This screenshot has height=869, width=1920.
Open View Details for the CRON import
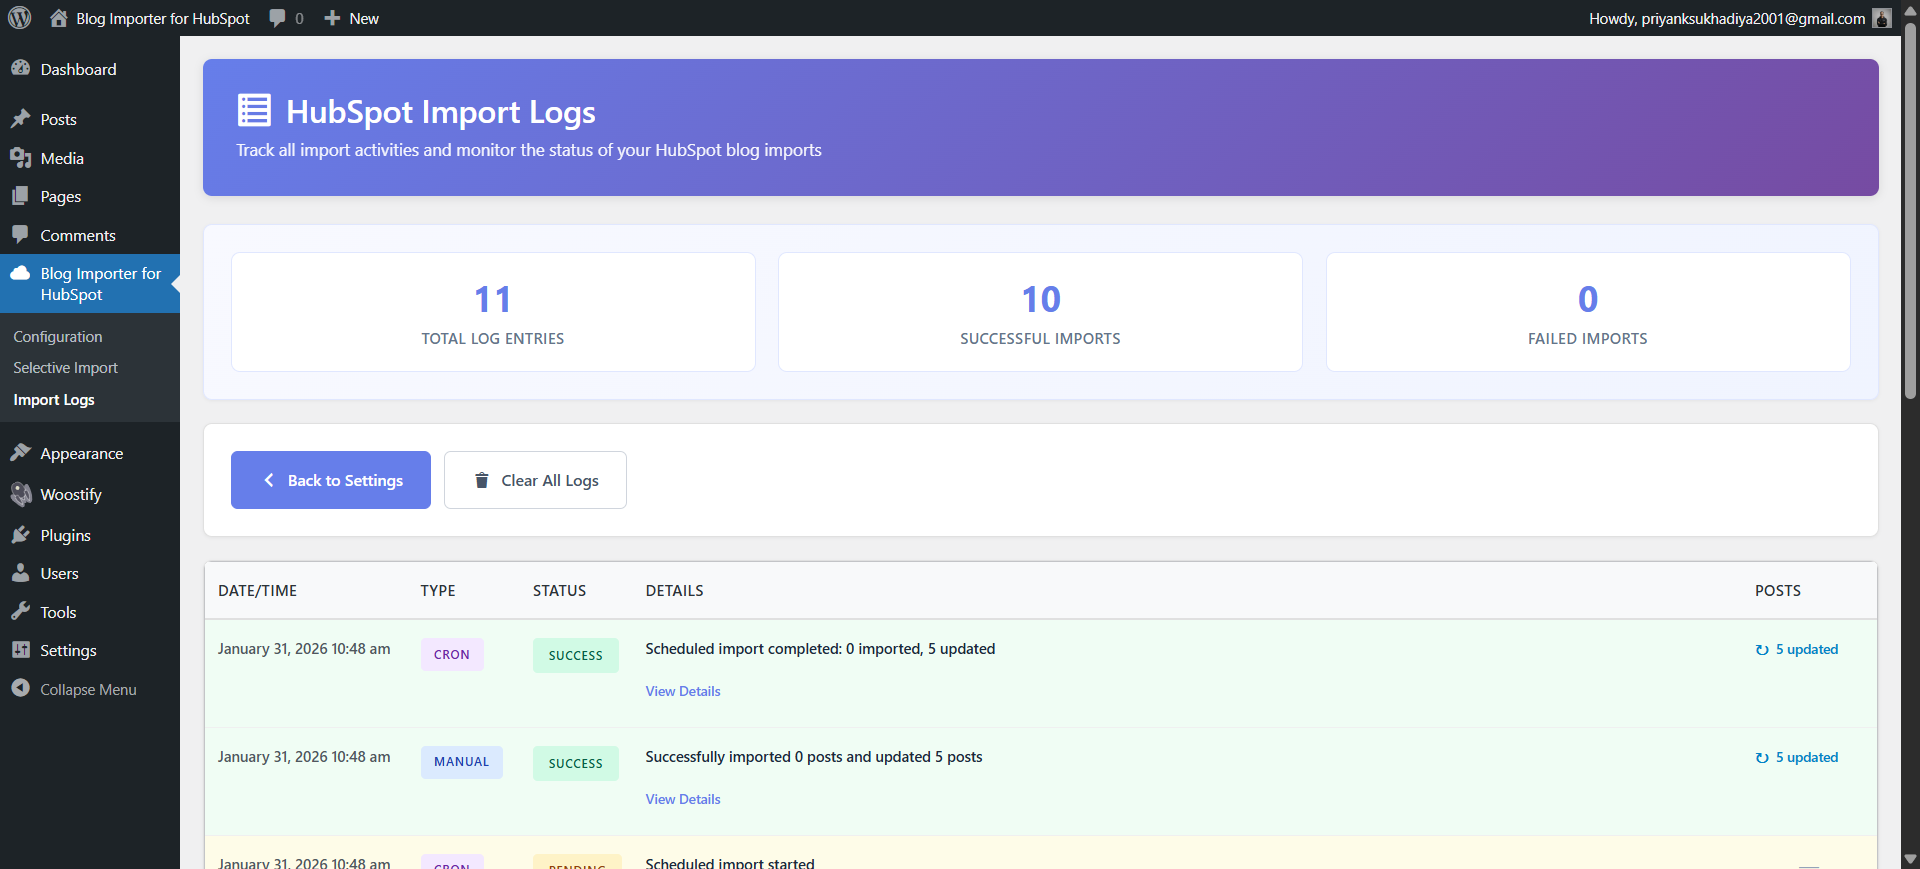683,691
